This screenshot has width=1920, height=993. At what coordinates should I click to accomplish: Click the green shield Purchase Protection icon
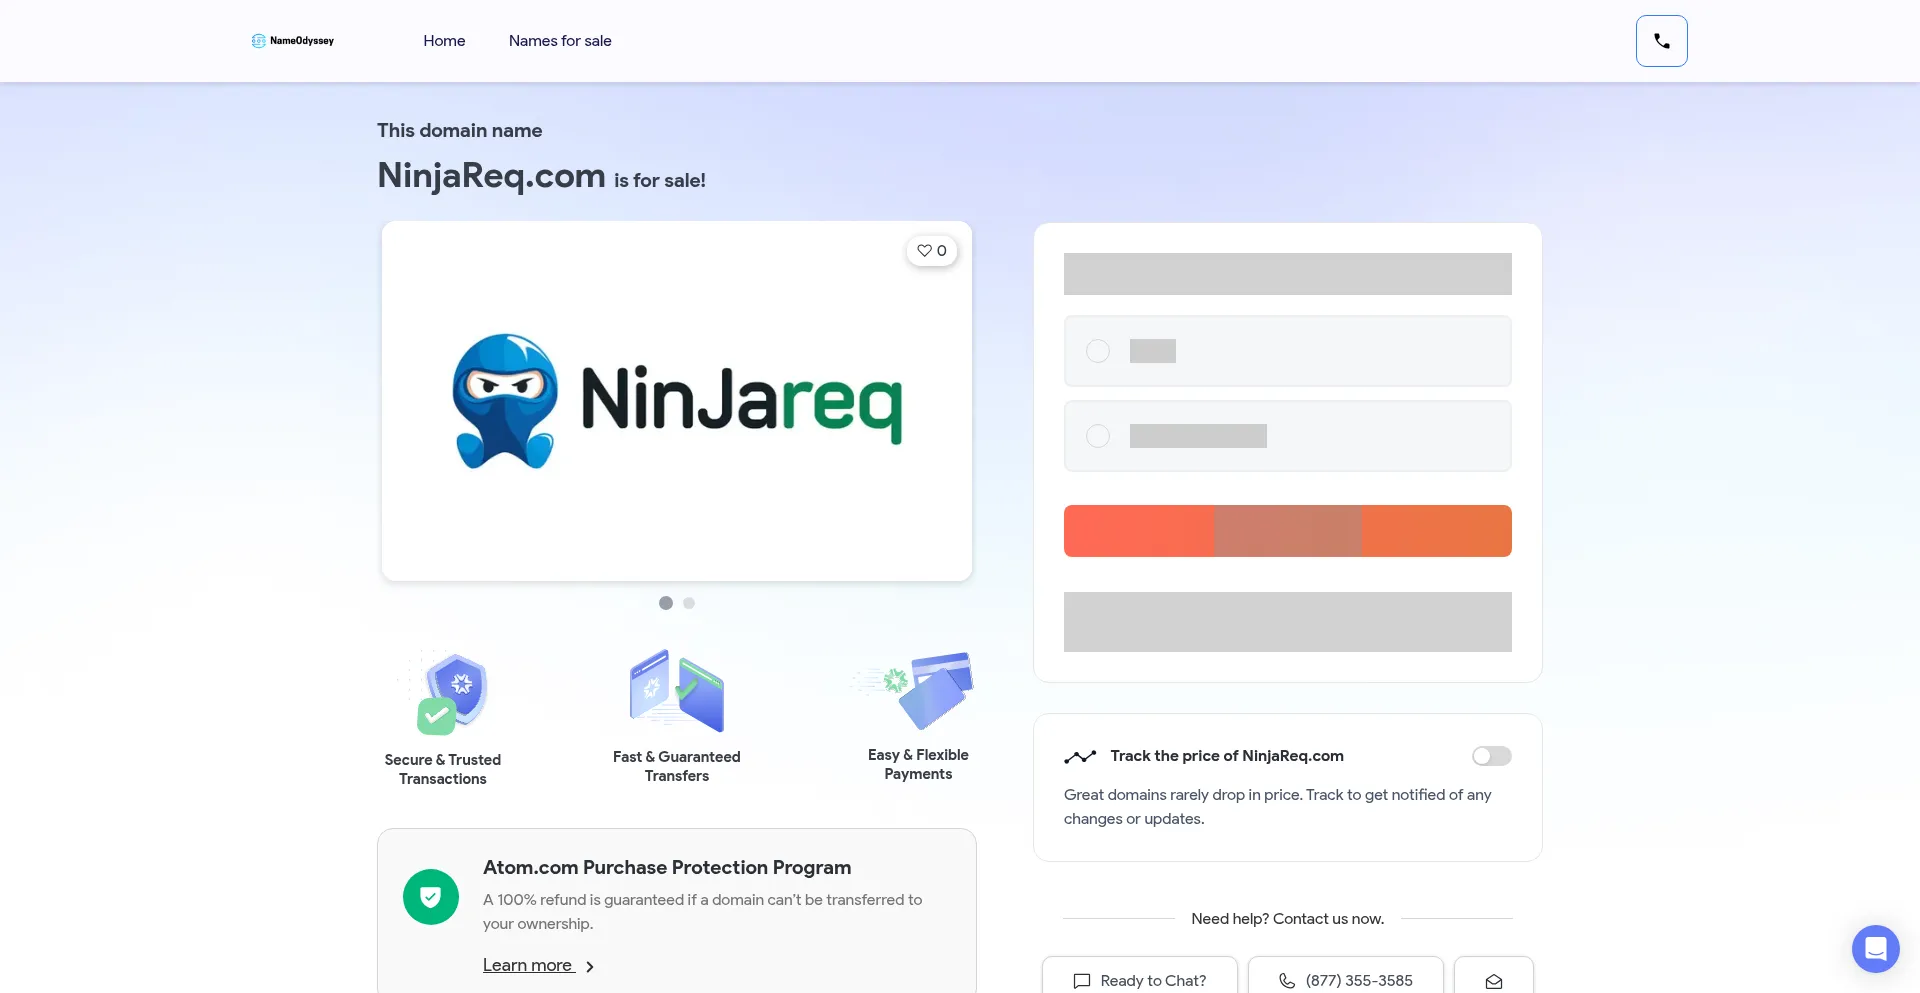pyautogui.click(x=431, y=897)
